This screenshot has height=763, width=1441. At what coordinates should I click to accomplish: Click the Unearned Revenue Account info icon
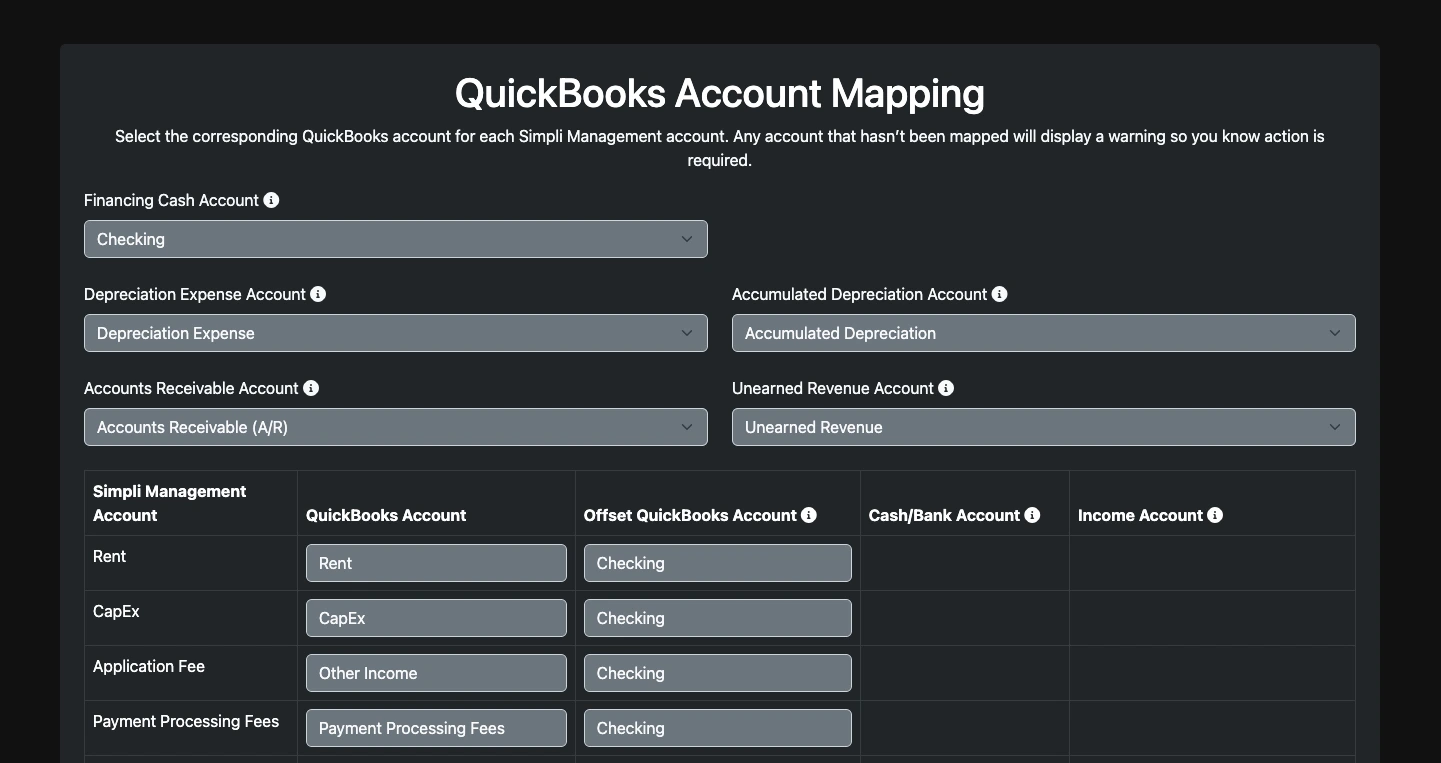tap(946, 388)
